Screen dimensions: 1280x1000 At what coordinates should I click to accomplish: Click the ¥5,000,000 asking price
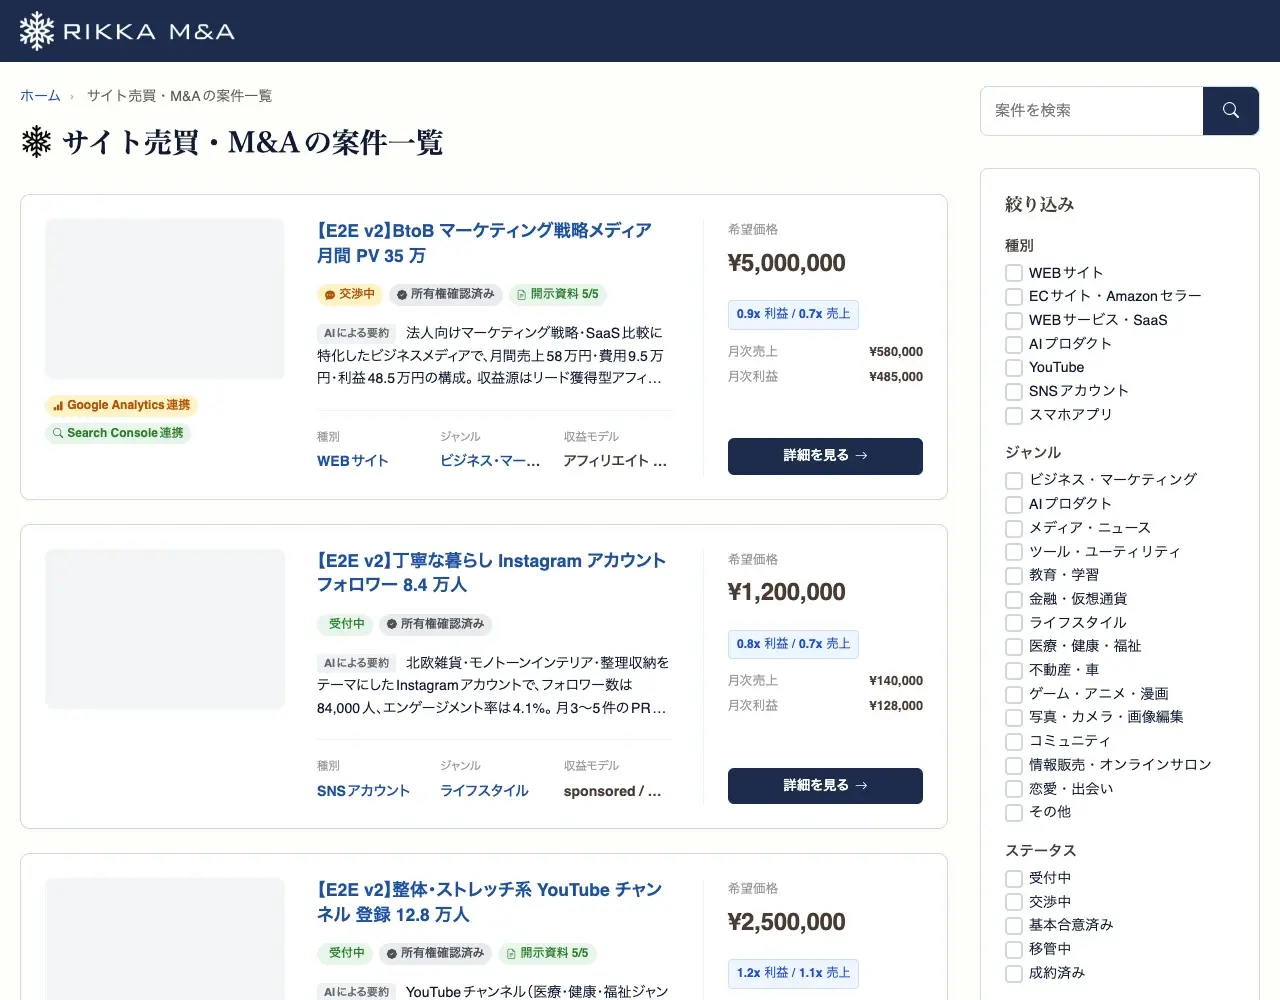point(787,263)
